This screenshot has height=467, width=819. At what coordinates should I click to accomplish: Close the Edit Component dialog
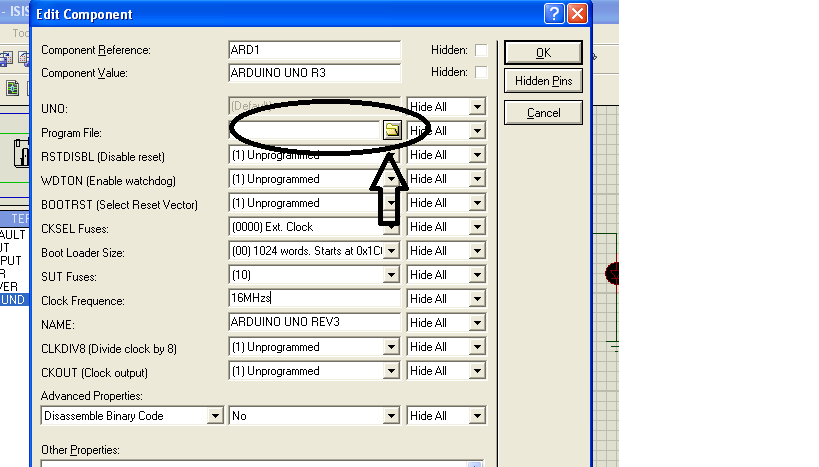[x=577, y=14]
